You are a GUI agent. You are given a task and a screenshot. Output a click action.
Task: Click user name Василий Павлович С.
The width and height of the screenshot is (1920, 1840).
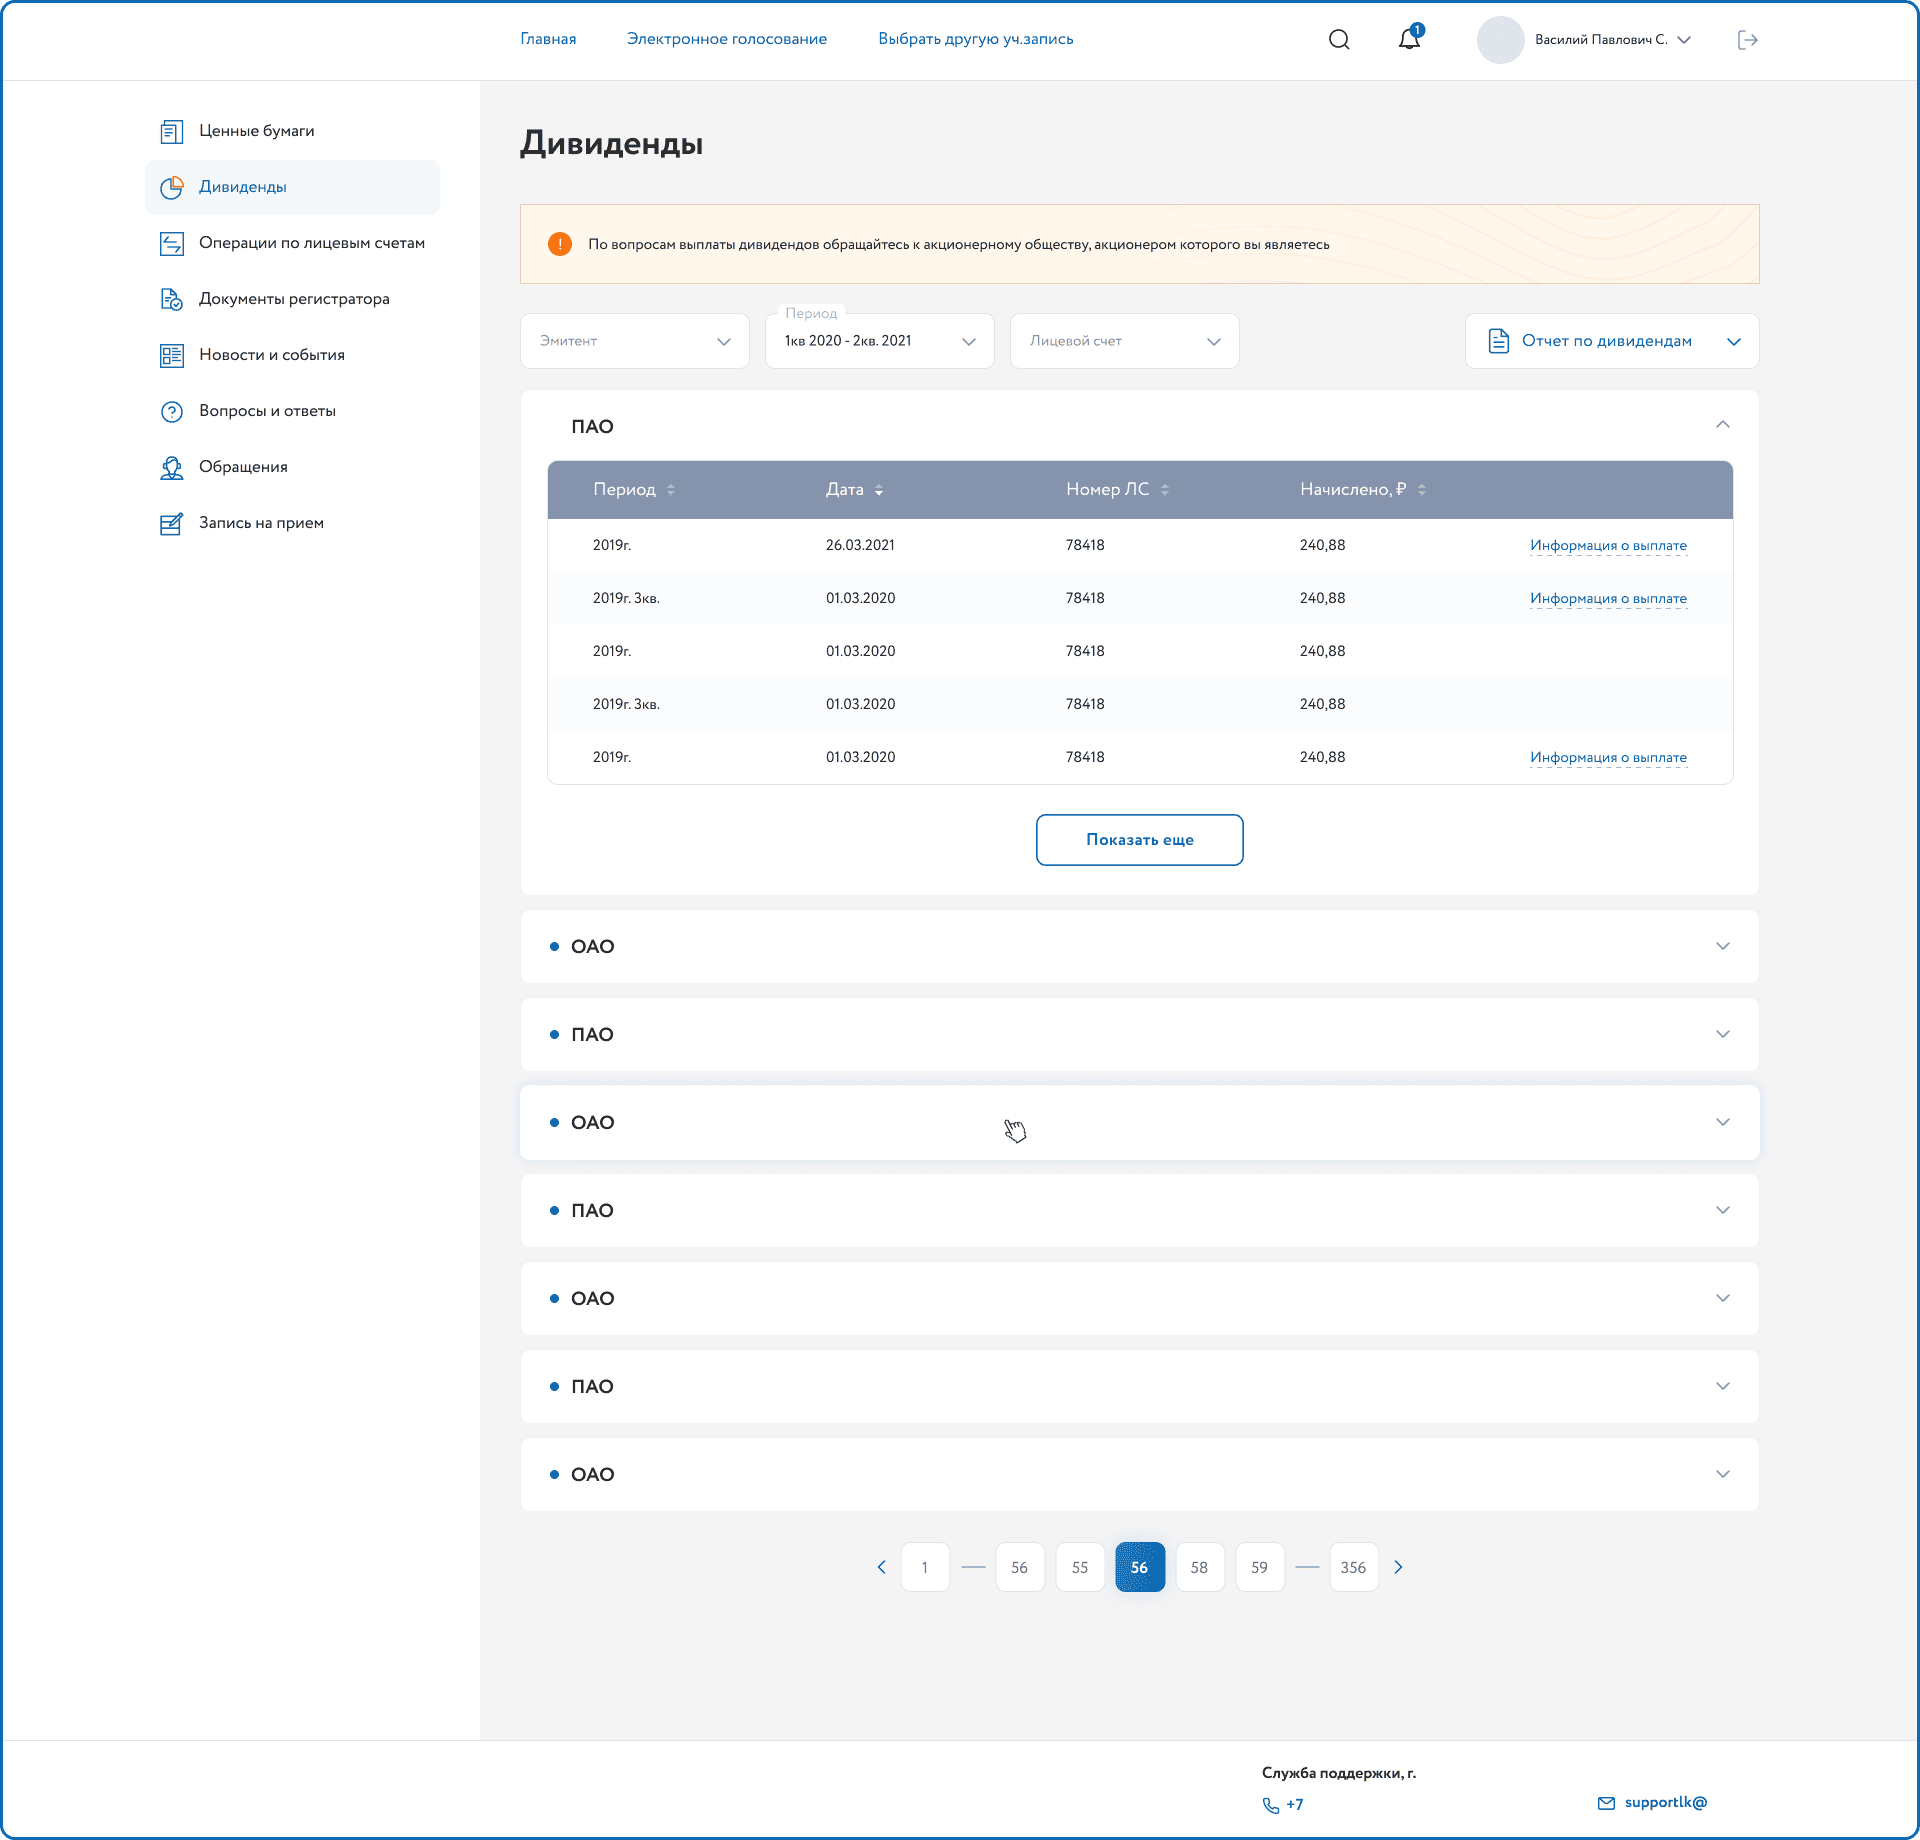click(1601, 40)
